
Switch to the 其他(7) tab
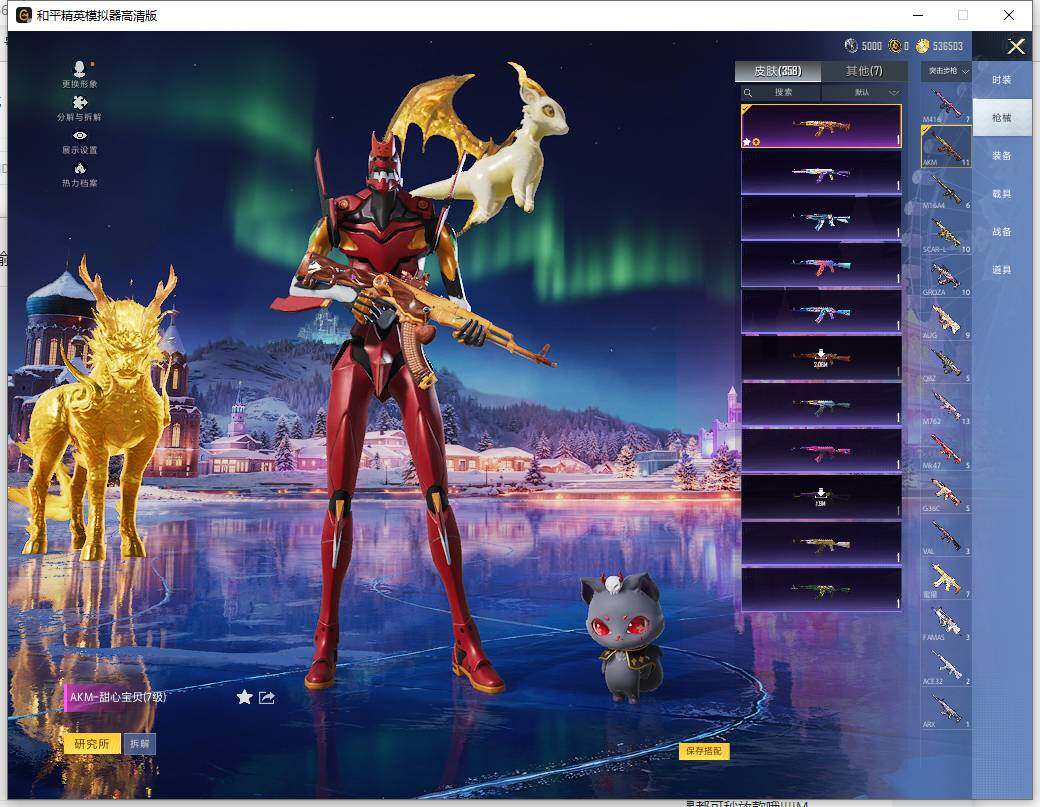[864, 71]
